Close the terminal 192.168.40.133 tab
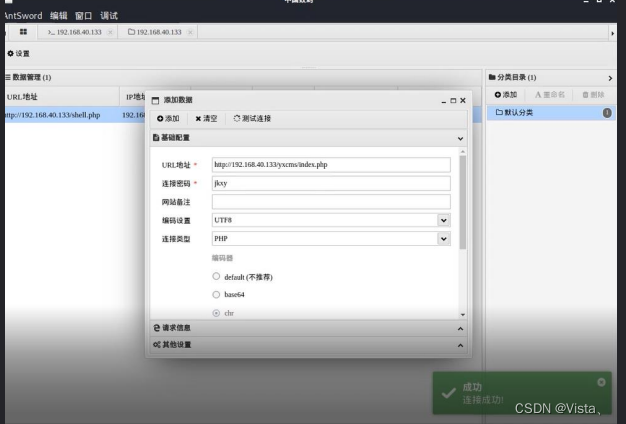 click(x=110, y=32)
